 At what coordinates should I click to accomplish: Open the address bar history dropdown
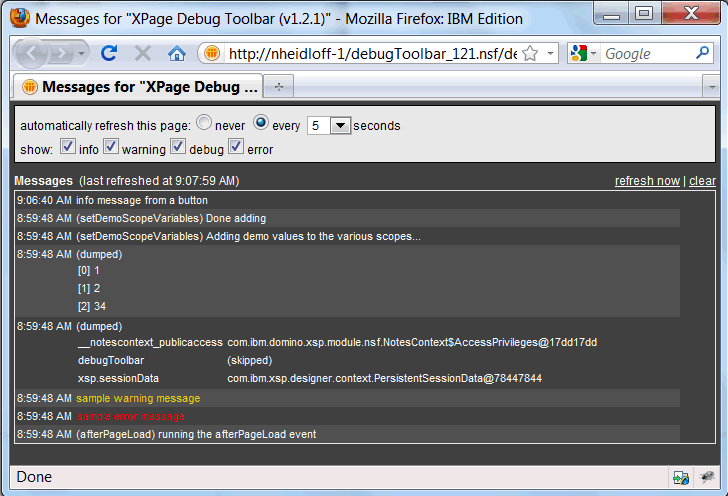coord(550,54)
